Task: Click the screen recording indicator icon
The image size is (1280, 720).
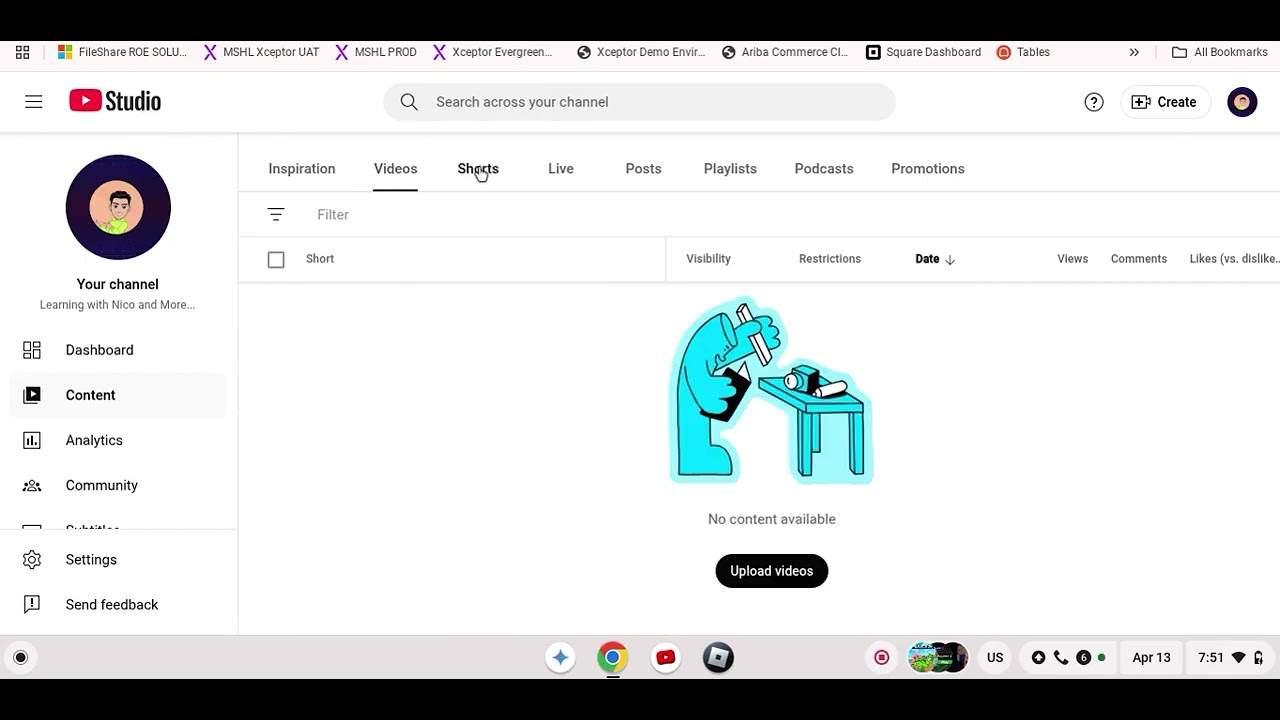Action: pyautogui.click(x=882, y=658)
